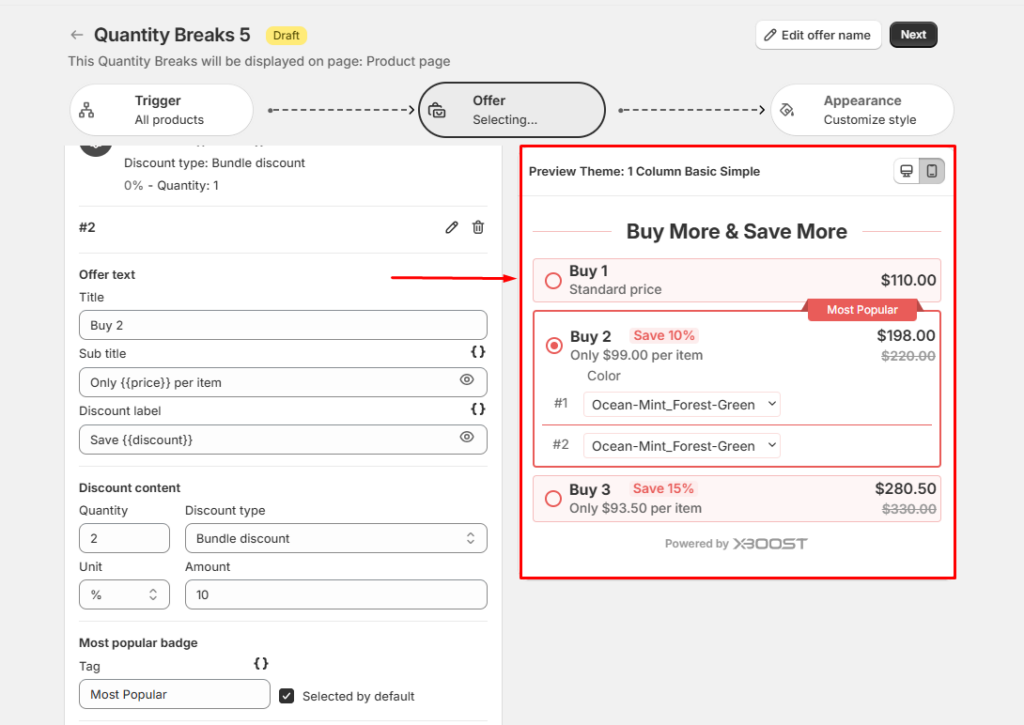Toggle eye visibility for Discount label field
The height and width of the screenshot is (725, 1024).
pos(466,437)
